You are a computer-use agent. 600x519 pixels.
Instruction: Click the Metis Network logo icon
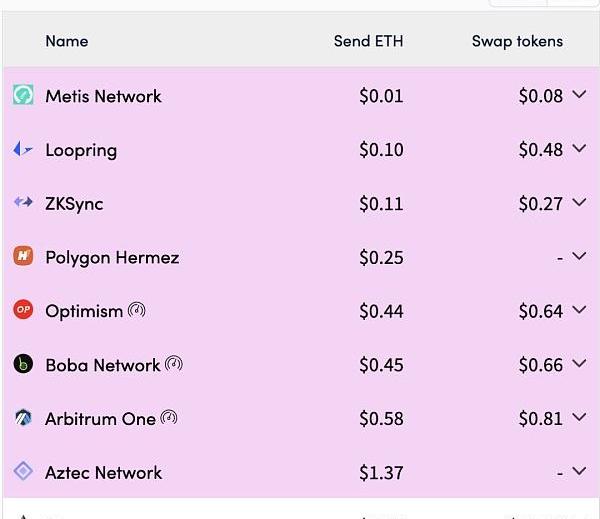click(23, 95)
